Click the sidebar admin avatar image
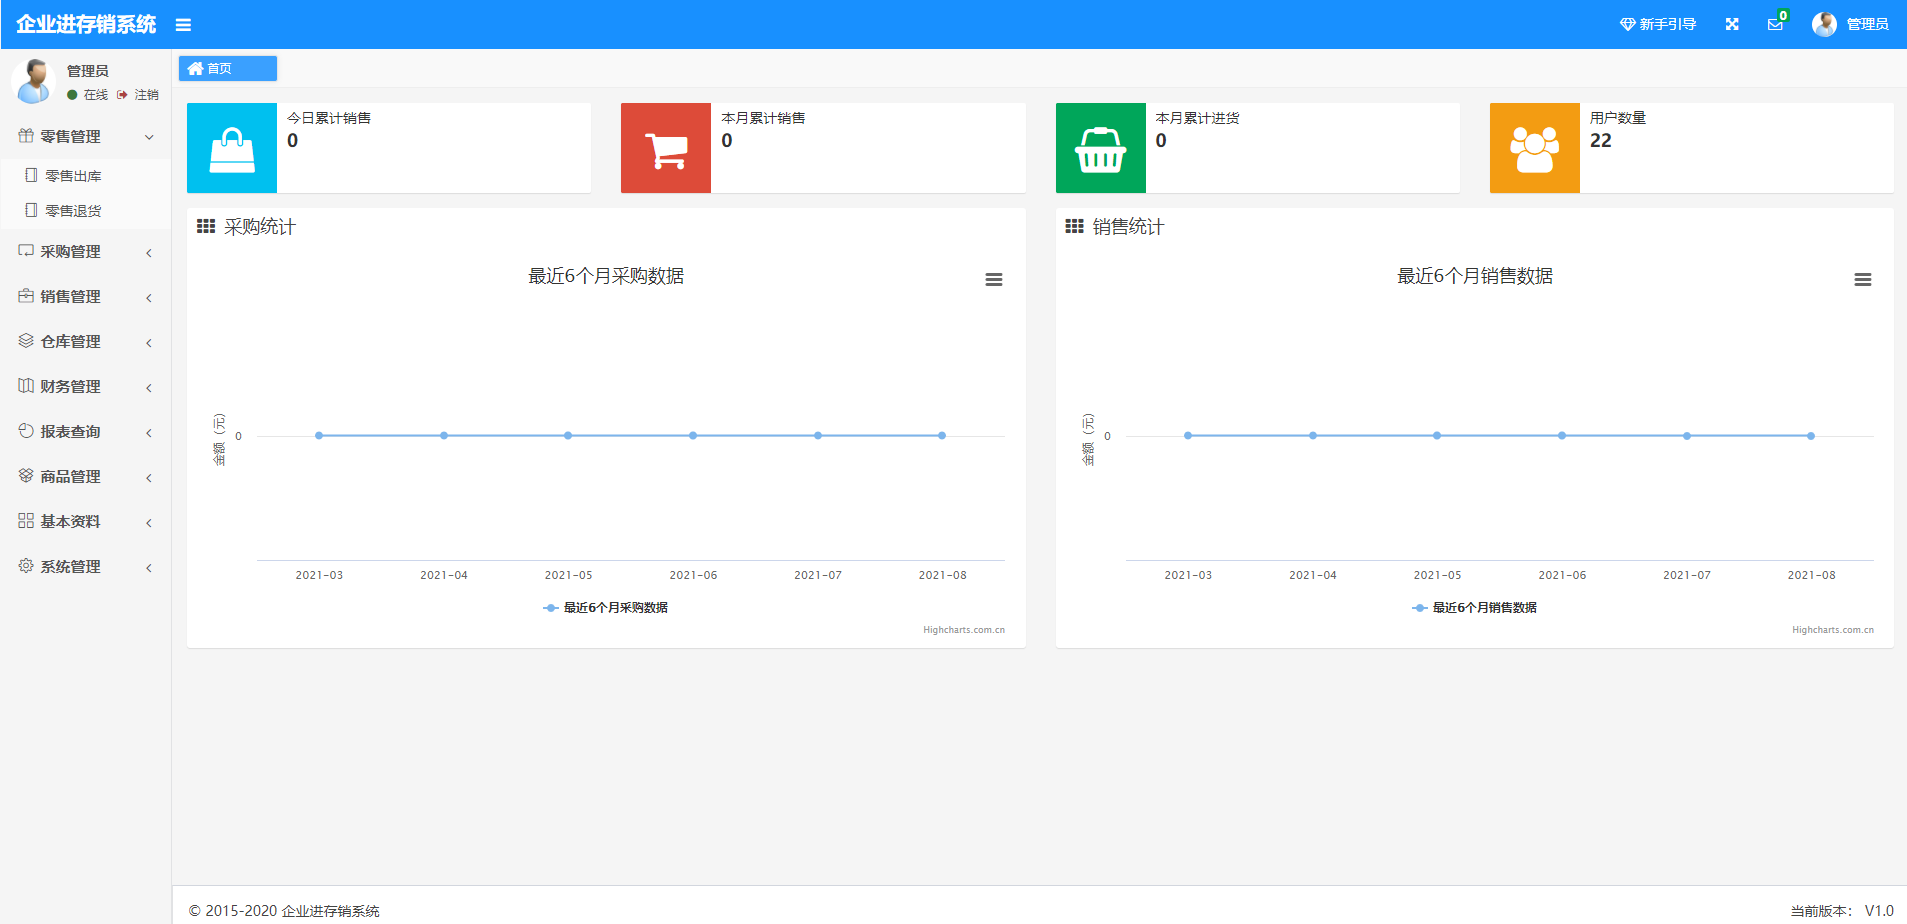1907x924 pixels. coord(35,80)
